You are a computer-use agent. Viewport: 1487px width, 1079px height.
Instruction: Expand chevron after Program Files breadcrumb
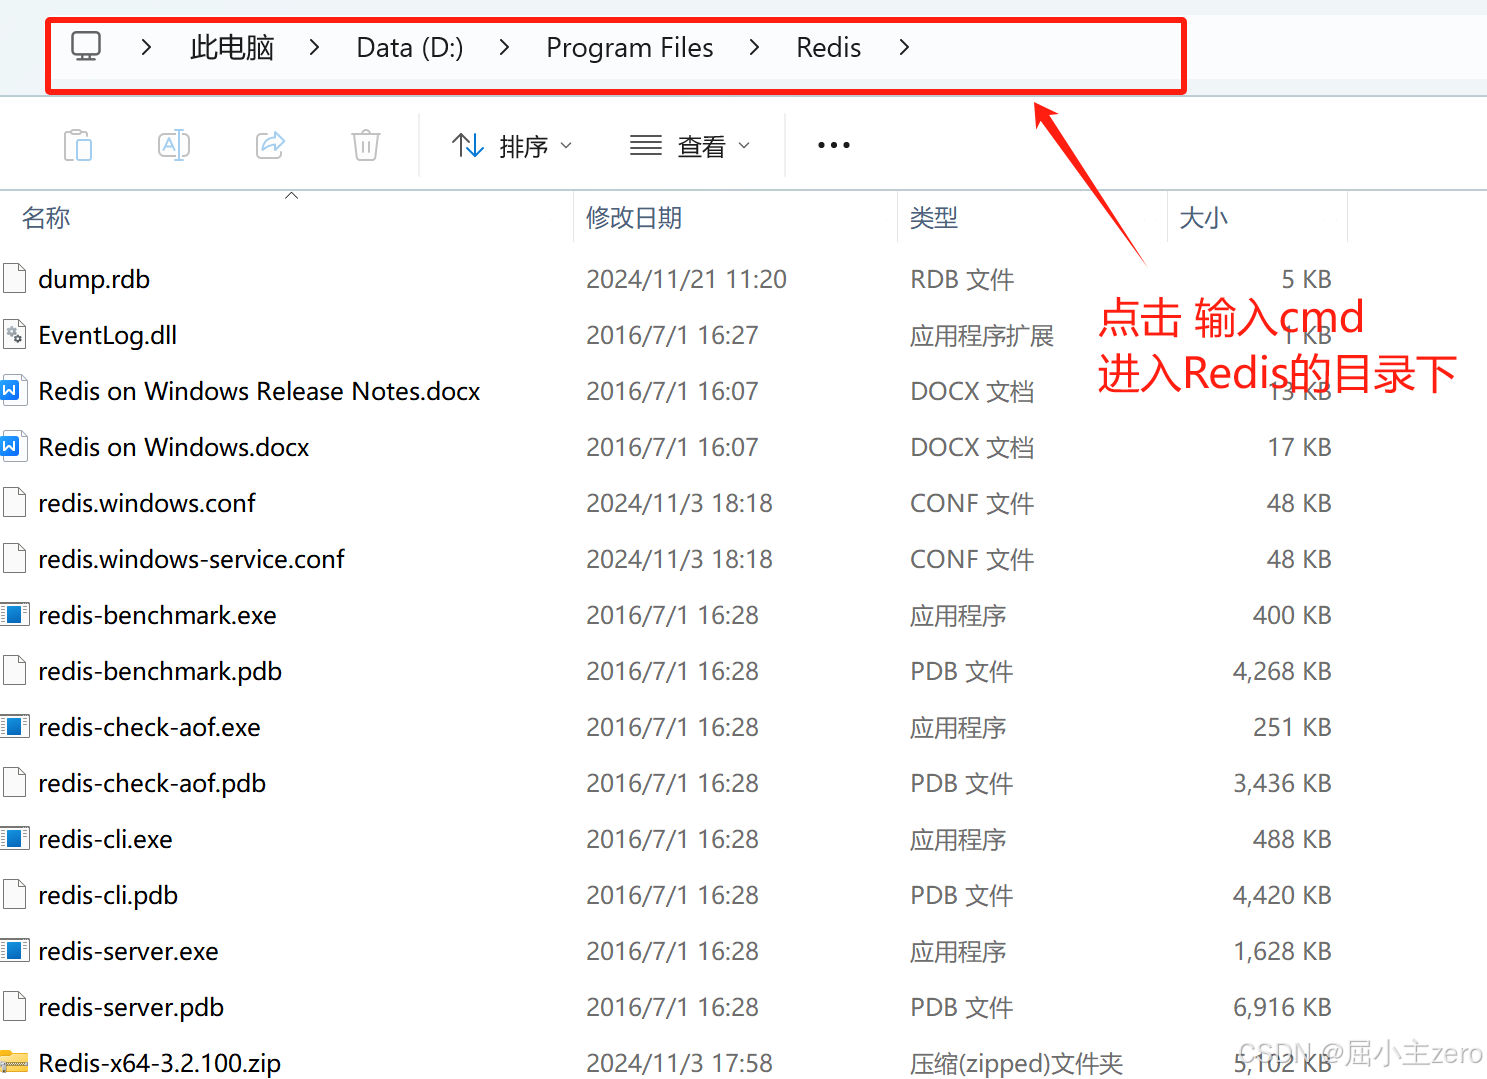[754, 47]
